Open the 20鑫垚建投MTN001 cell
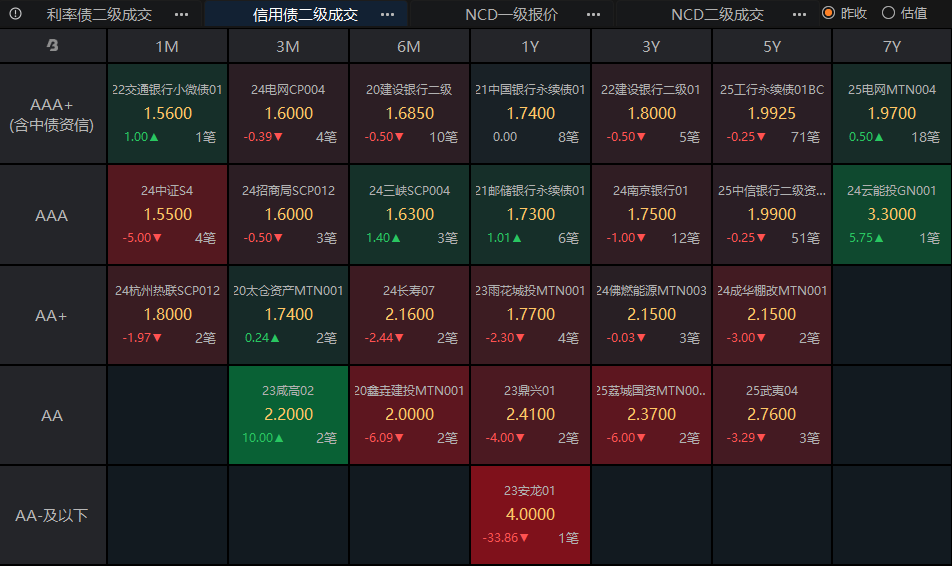This screenshot has height=566, width=952. [409, 415]
